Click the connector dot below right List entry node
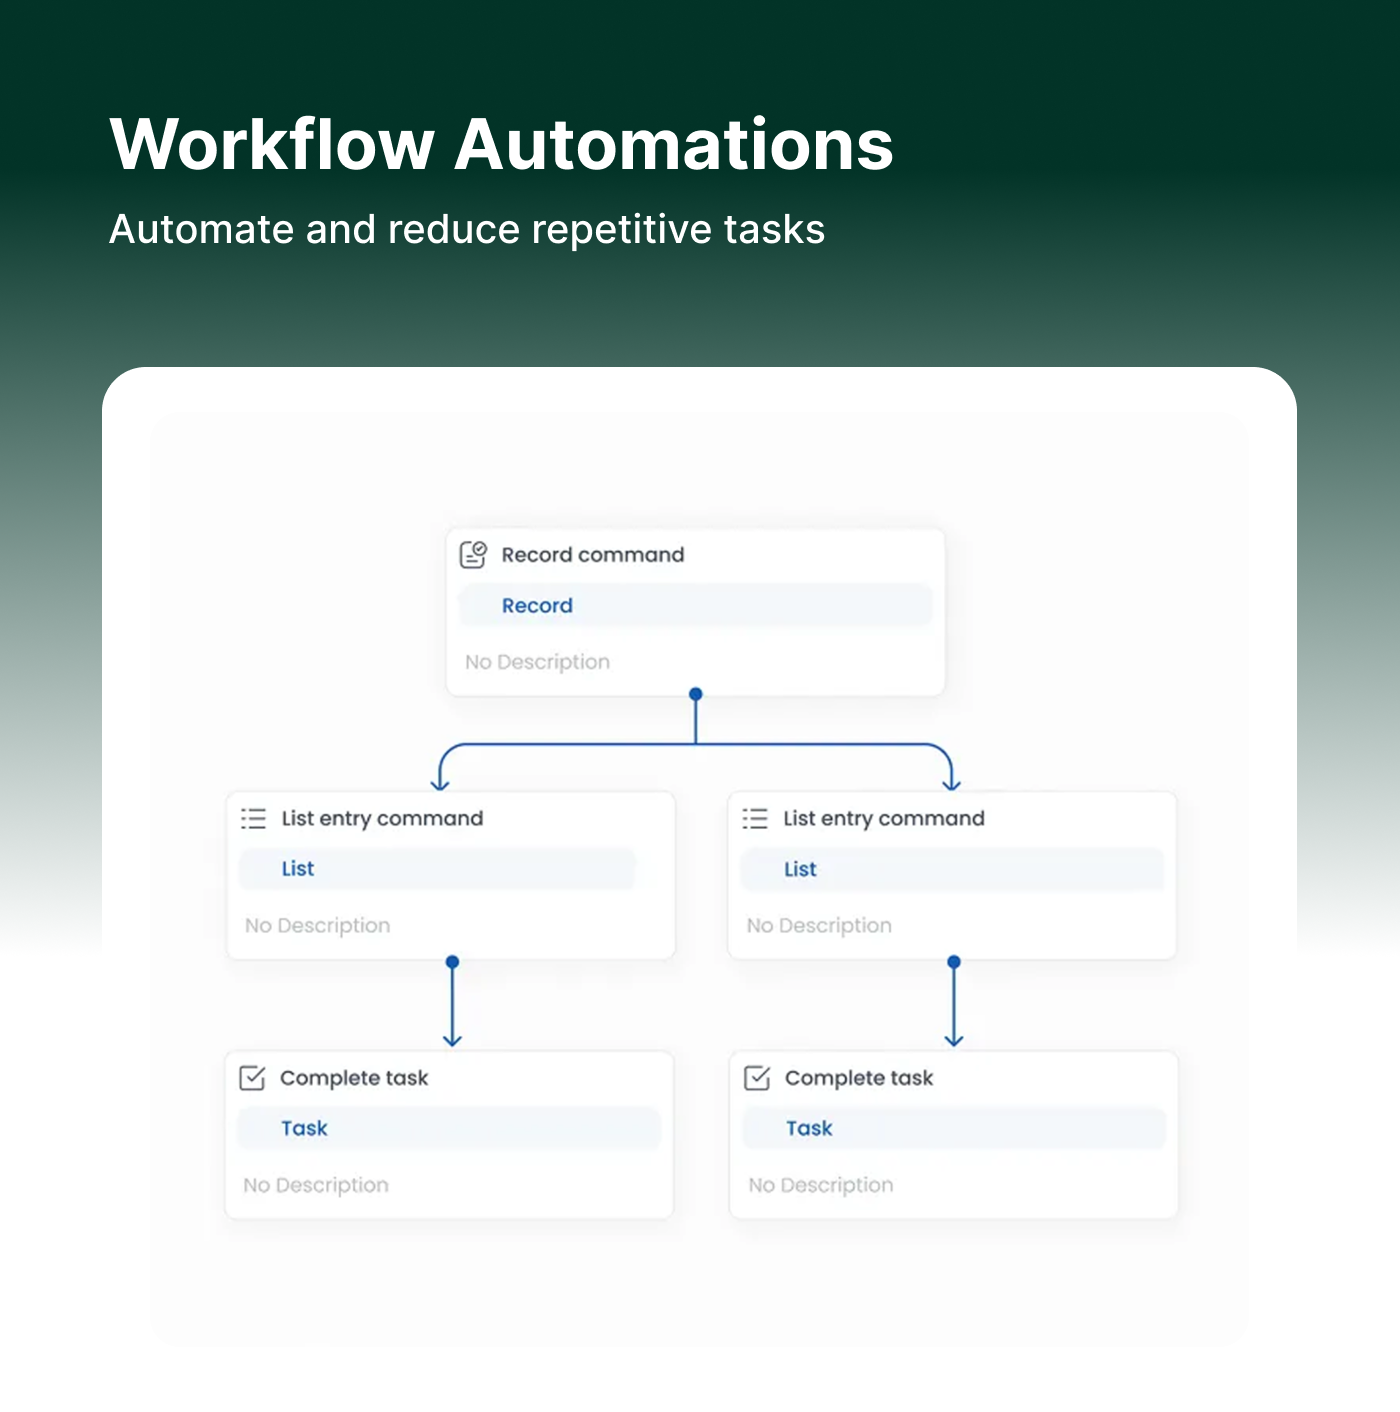1400x1412 pixels. pyautogui.click(x=954, y=961)
